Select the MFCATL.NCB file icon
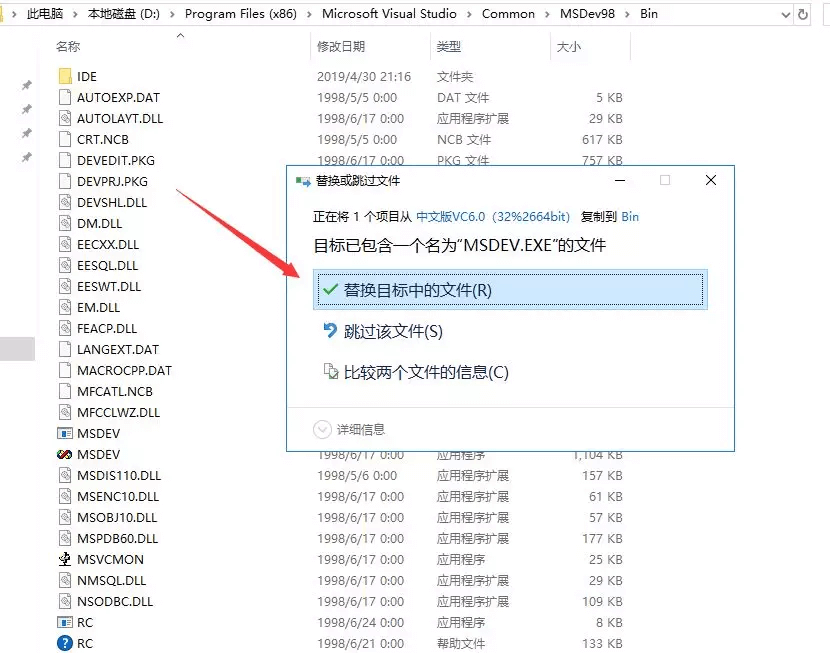Image resolution: width=830 pixels, height=653 pixels. (65, 391)
